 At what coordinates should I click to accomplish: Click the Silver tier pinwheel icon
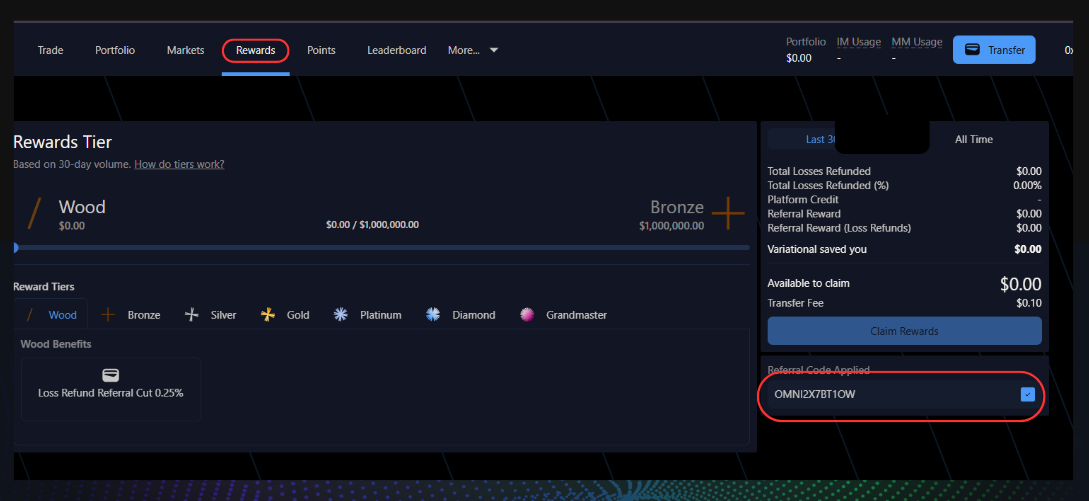pyautogui.click(x=192, y=315)
